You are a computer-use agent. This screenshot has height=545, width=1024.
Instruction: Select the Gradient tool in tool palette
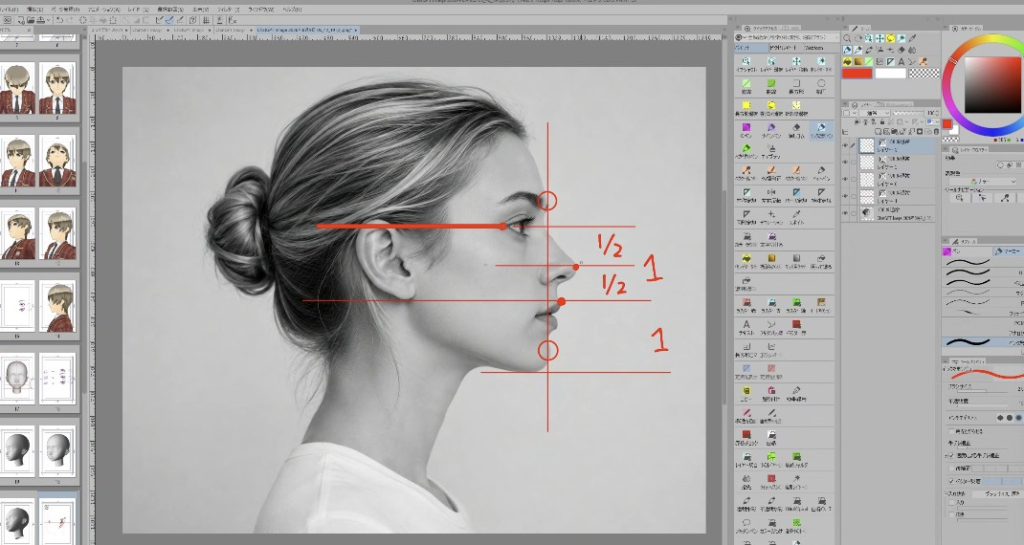click(858, 62)
